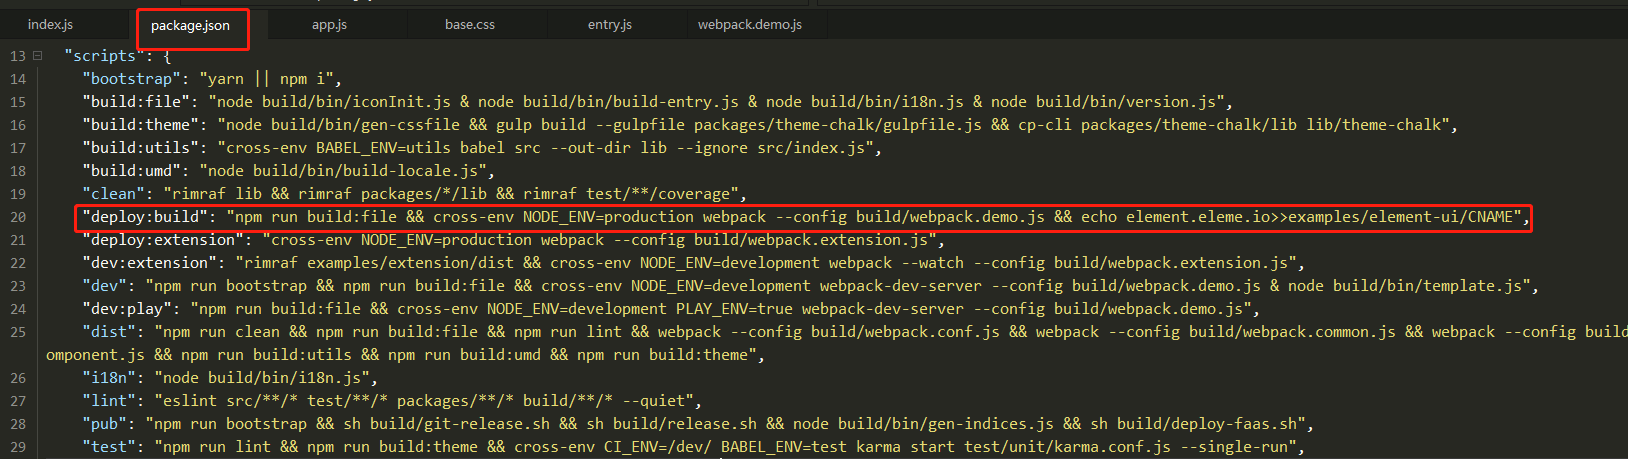Click the "deploy:build" script key
Screen dimensions: 1628x459
coord(145,217)
